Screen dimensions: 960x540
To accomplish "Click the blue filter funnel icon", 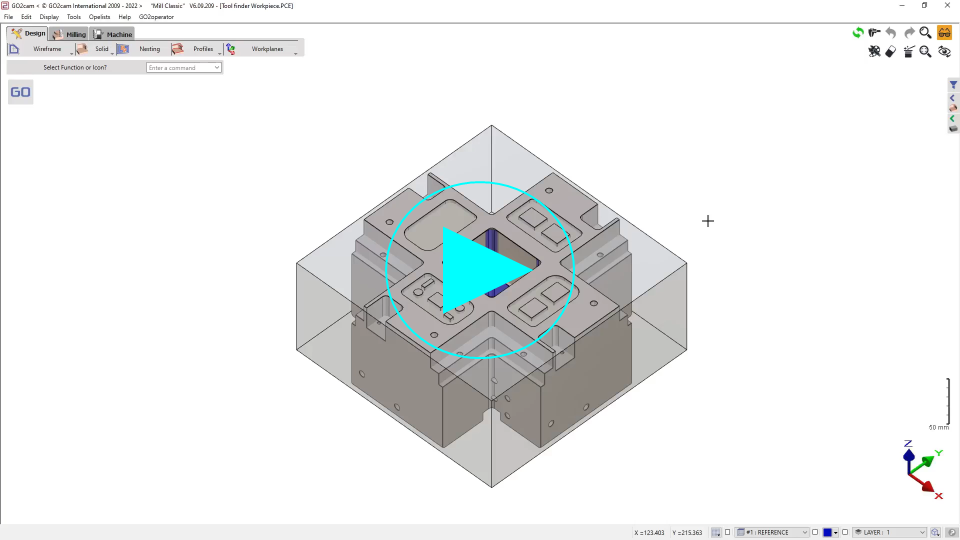I will pyautogui.click(x=953, y=85).
